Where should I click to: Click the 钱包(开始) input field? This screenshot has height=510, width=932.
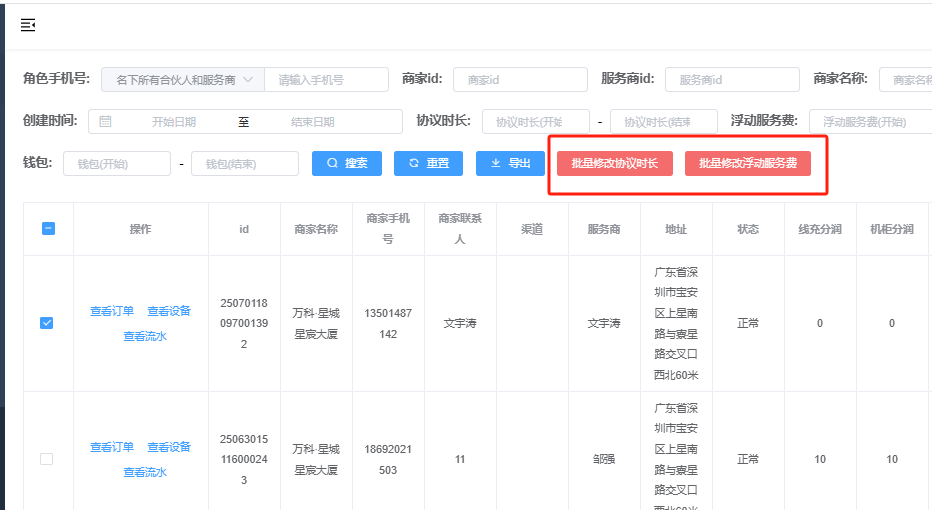(x=116, y=164)
